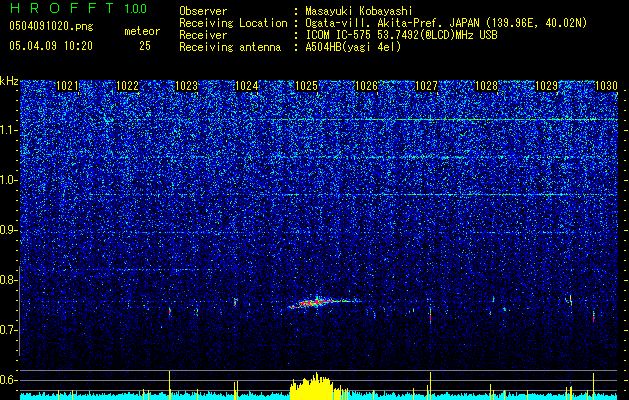The width and height of the screenshot is (629, 400).
Task: Click the 1029 time marker
Action: [546, 86]
